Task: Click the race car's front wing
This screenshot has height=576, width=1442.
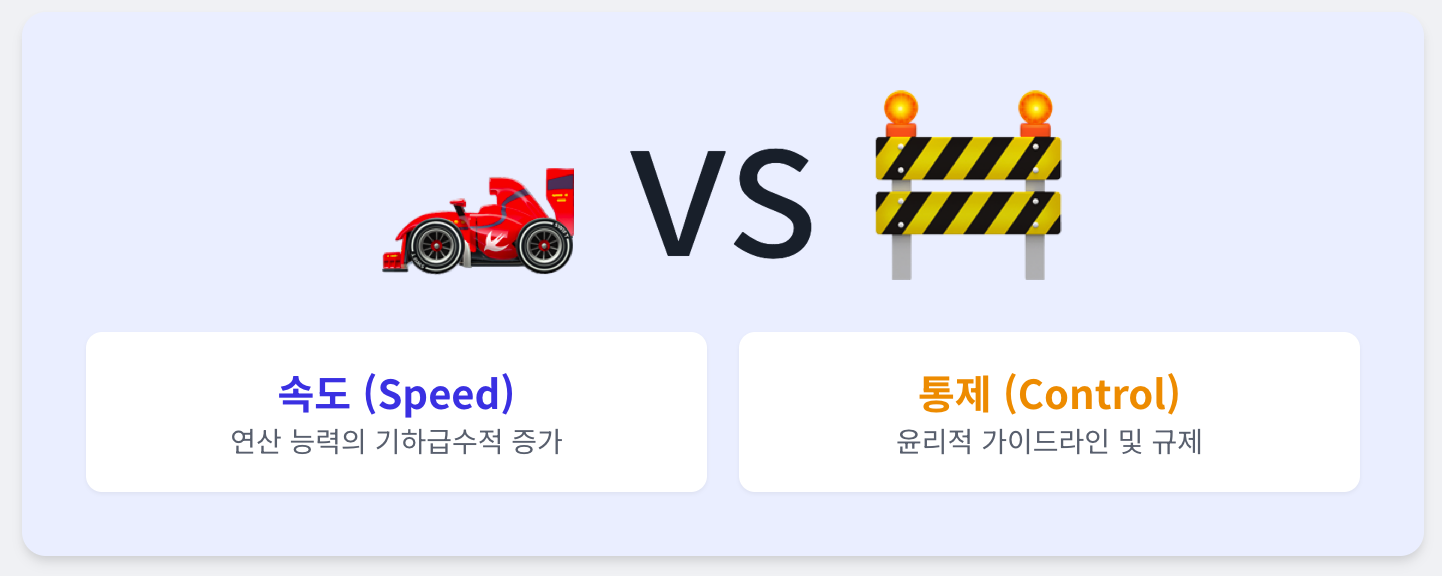Action: (394, 261)
